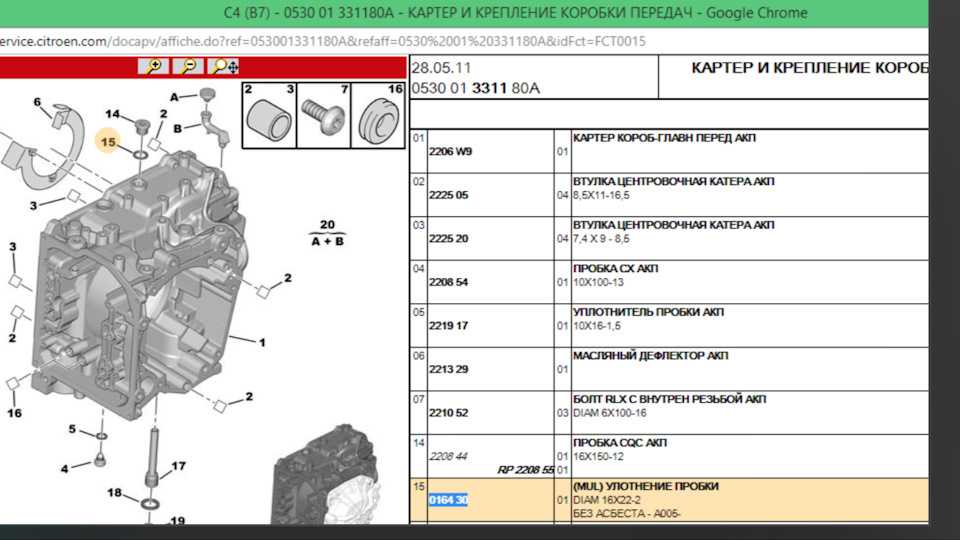Image resolution: width=960 pixels, height=540 pixels.
Task: Select callout 6 deflector label
Action: (x=37, y=102)
